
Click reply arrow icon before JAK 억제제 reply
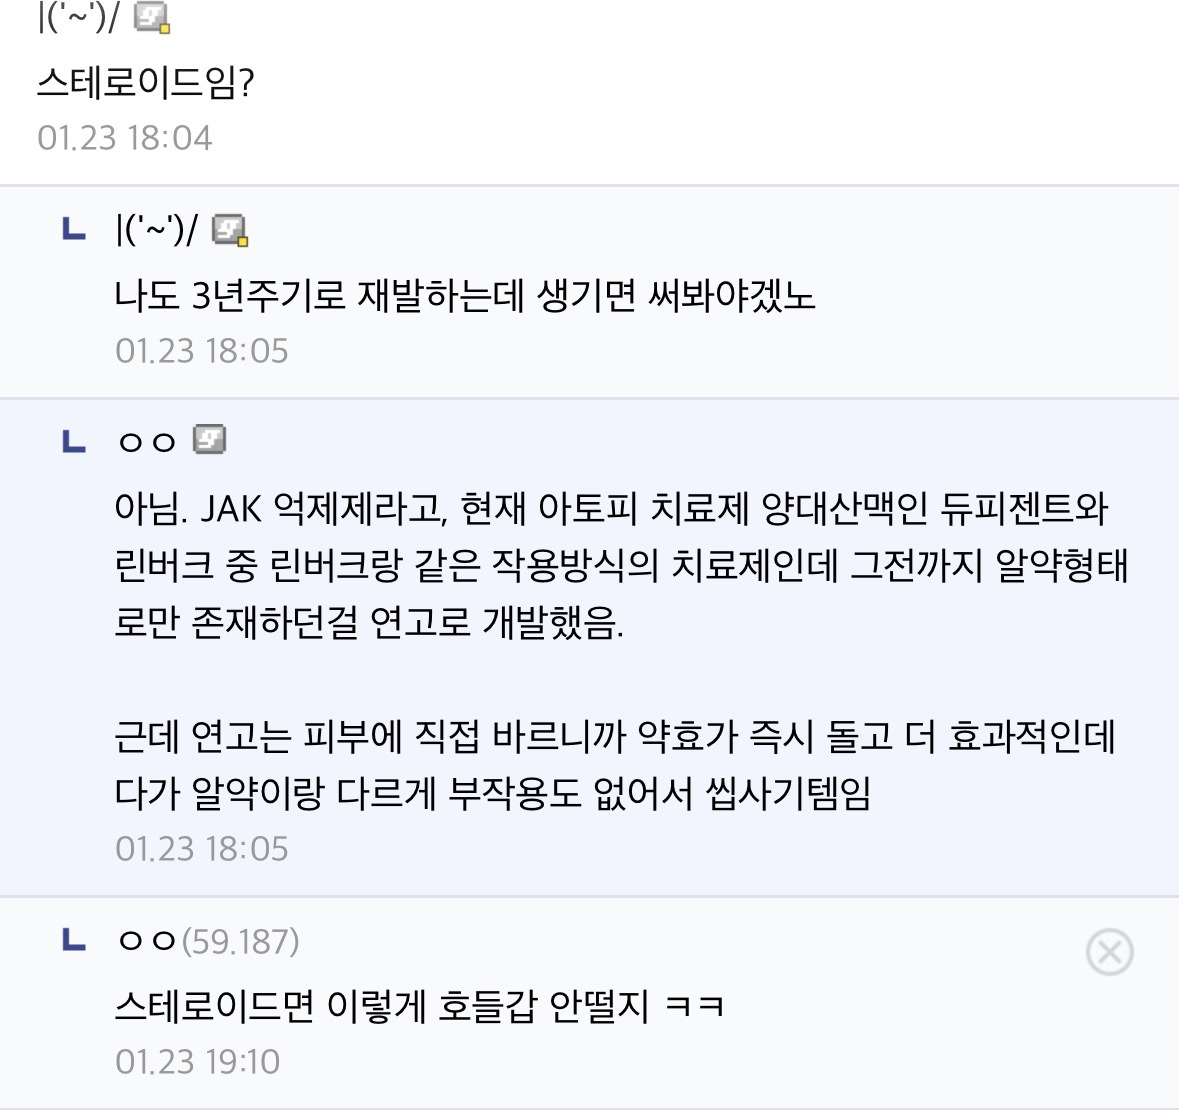pos(73,441)
